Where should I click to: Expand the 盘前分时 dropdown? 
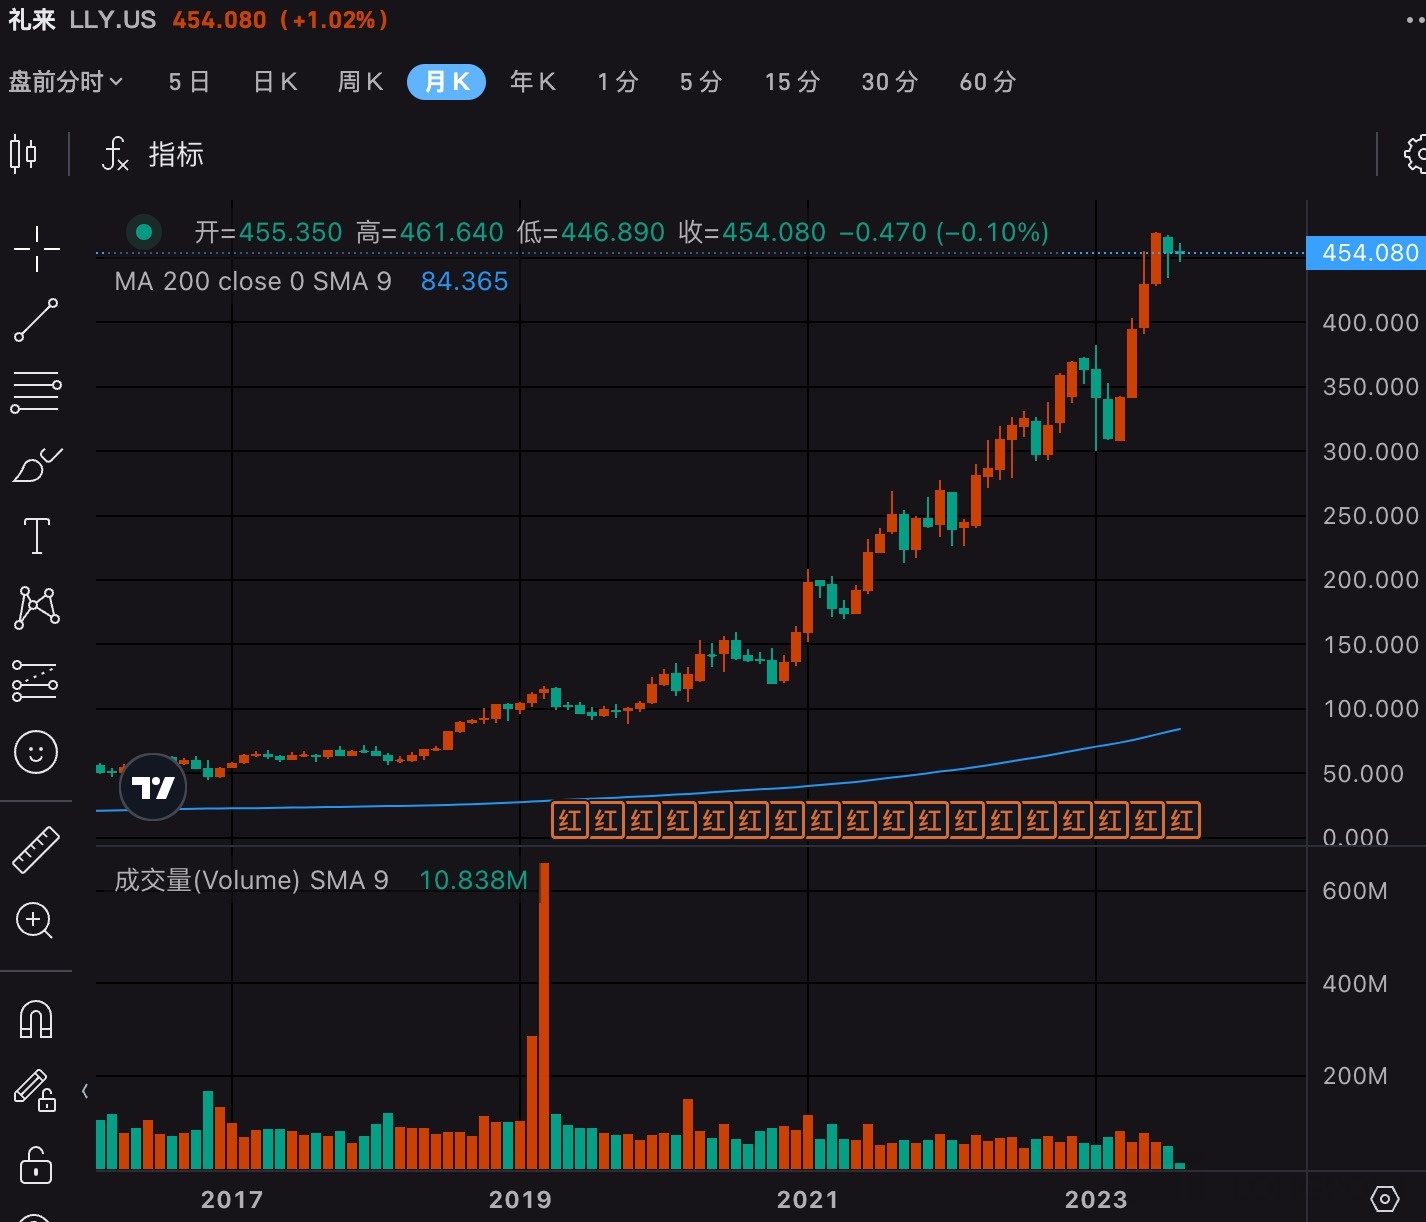coord(66,82)
